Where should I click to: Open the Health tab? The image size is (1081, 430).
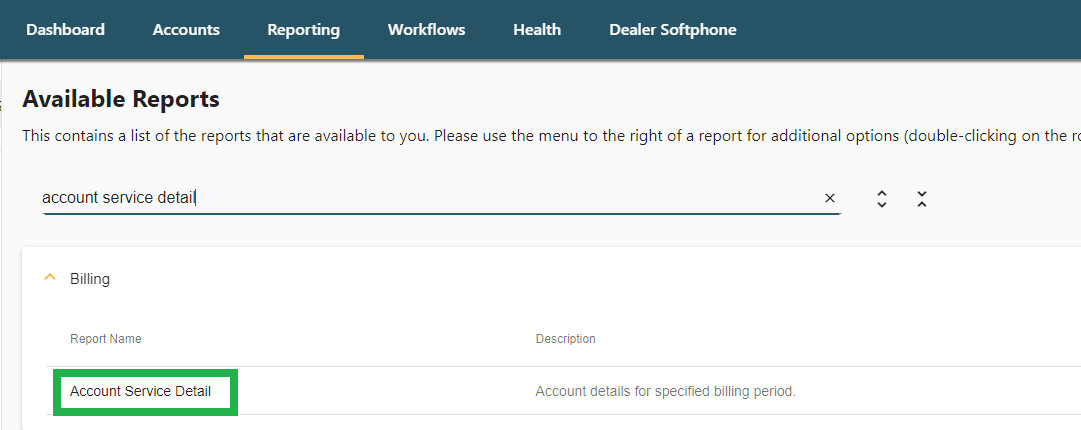click(537, 30)
